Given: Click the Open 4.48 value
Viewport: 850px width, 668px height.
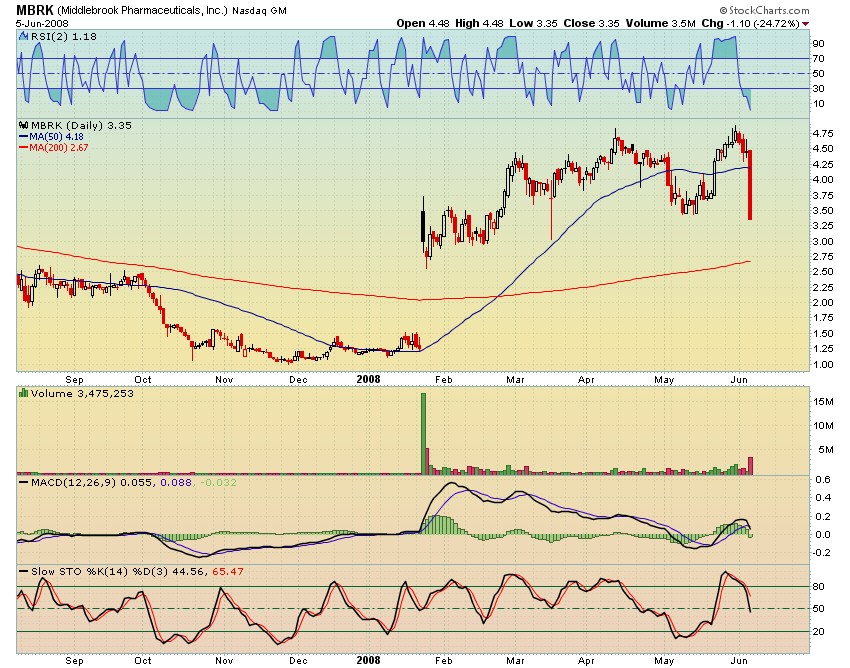Looking at the screenshot, I should click(x=423, y=23).
